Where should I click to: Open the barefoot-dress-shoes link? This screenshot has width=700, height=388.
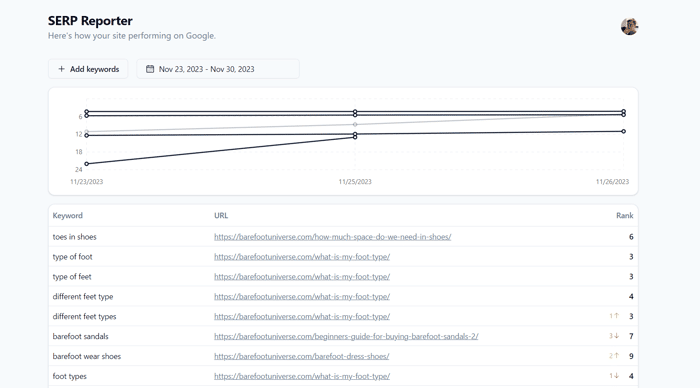(301, 356)
